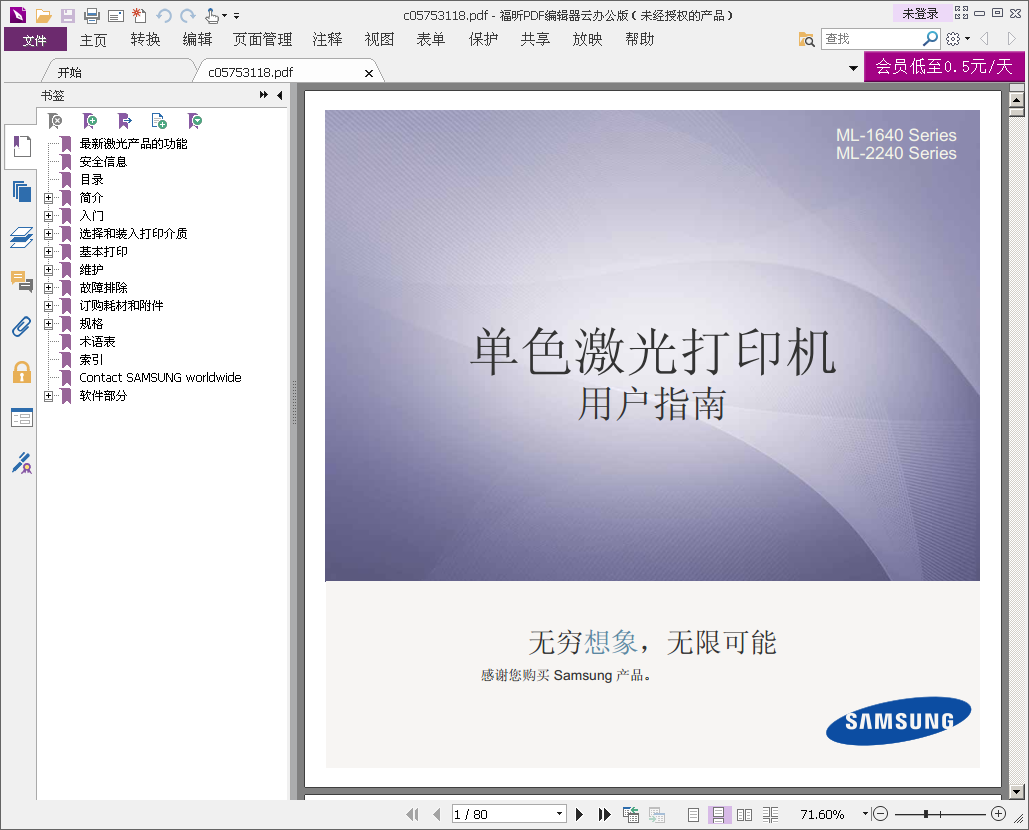Print the document via printer icon
Image resolution: width=1029 pixels, height=830 pixels.
[92, 15]
